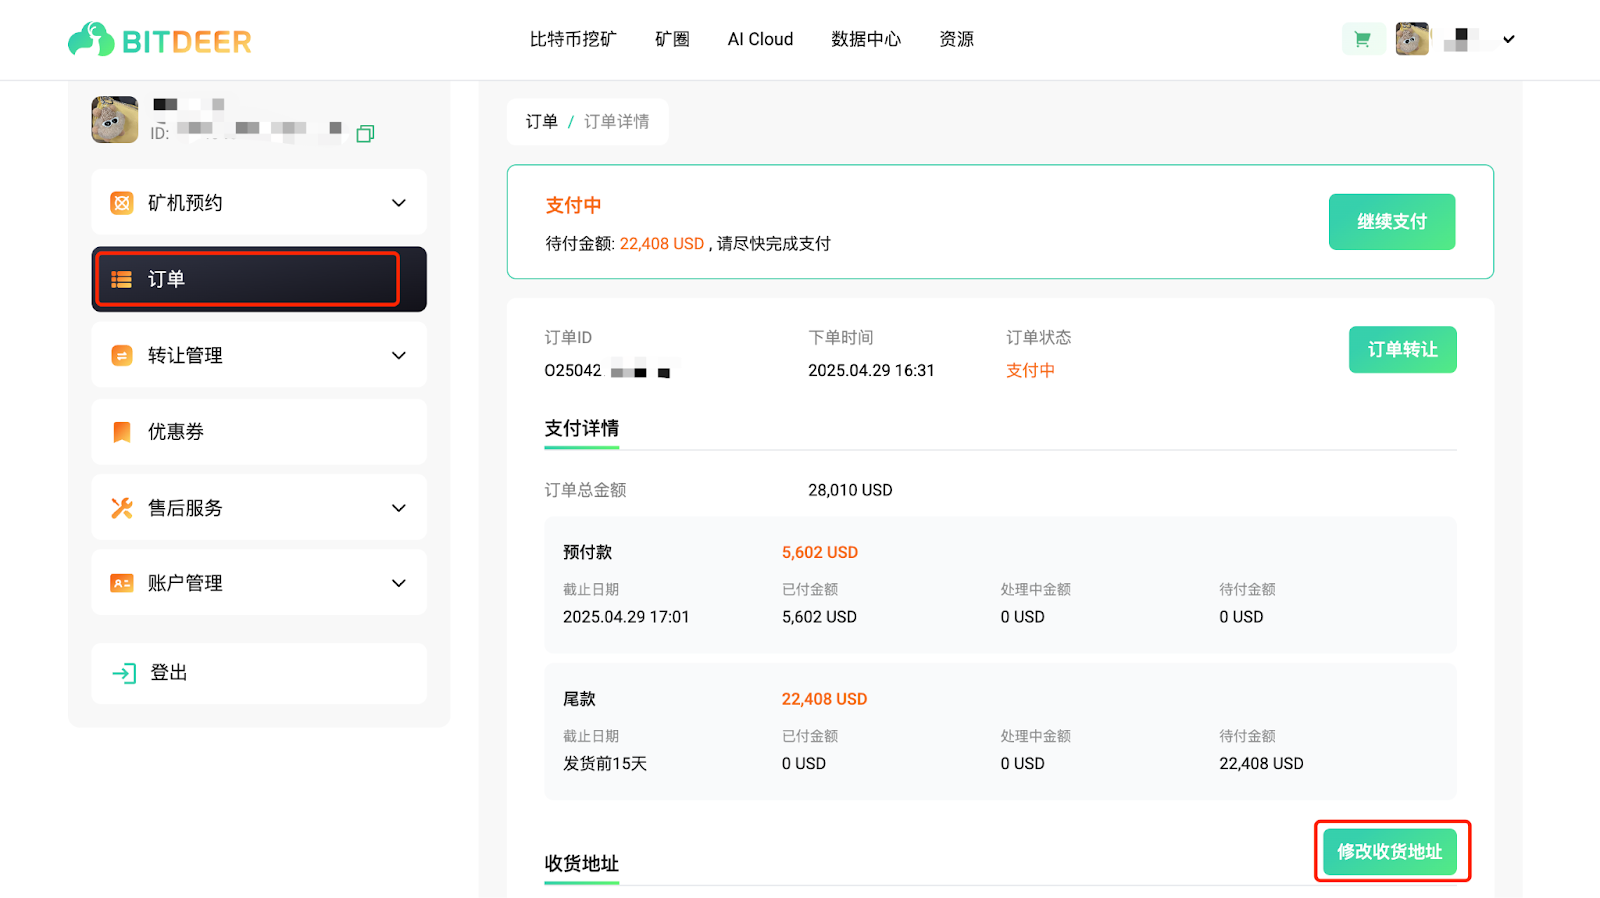This screenshot has width=1600, height=898.
Task: Click the 转让管理 sidebar icon
Action: point(122,356)
